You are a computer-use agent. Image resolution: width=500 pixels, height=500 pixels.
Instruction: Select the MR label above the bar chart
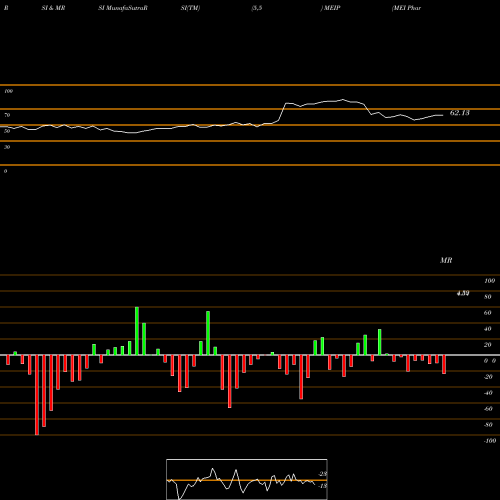click(446, 260)
